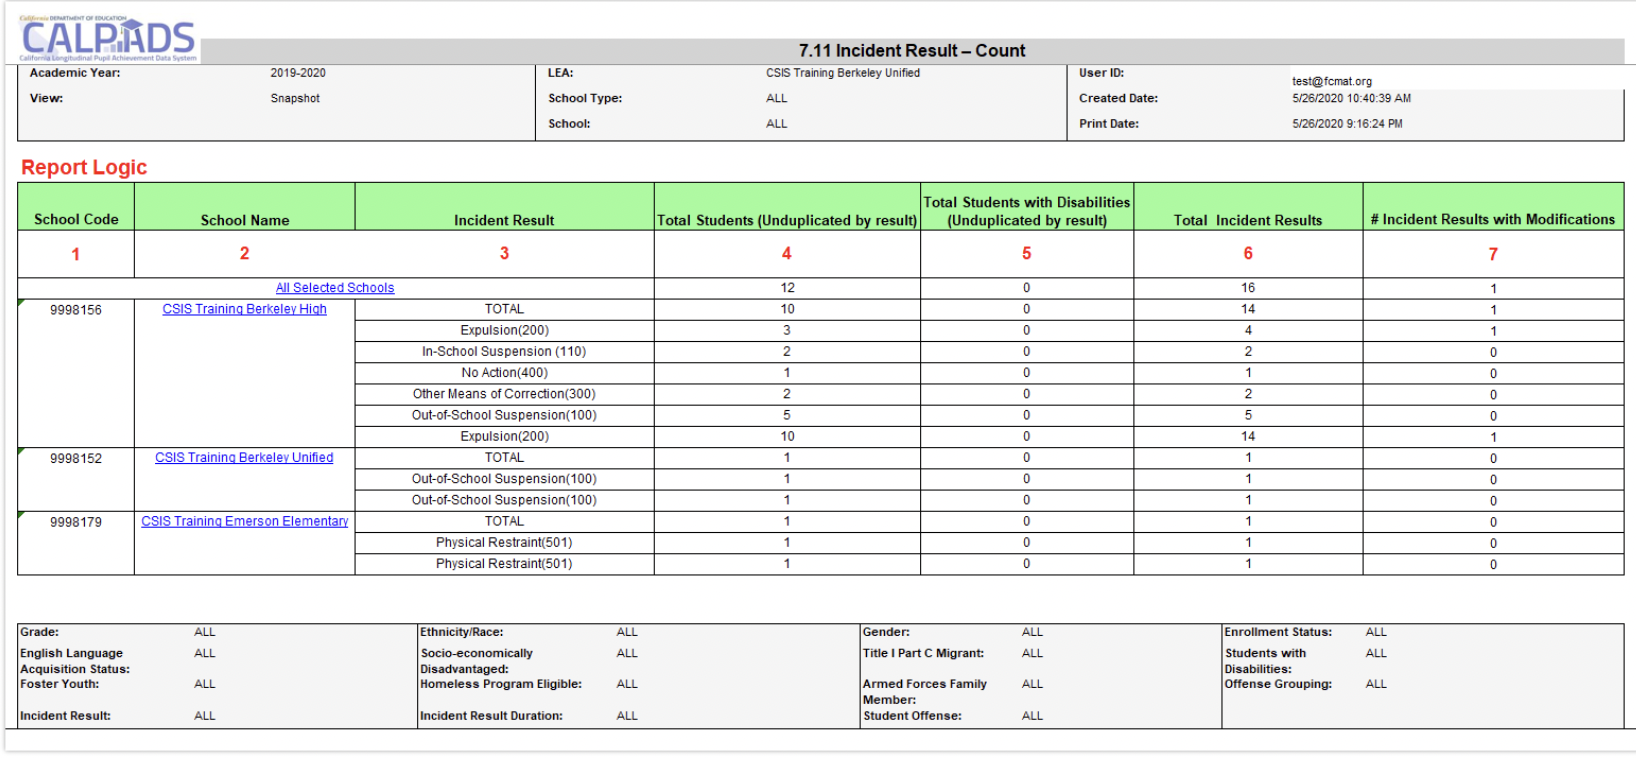The image size is (1636, 758).
Task: Click the Academic Year value 2019-2020
Action: [x=298, y=73]
